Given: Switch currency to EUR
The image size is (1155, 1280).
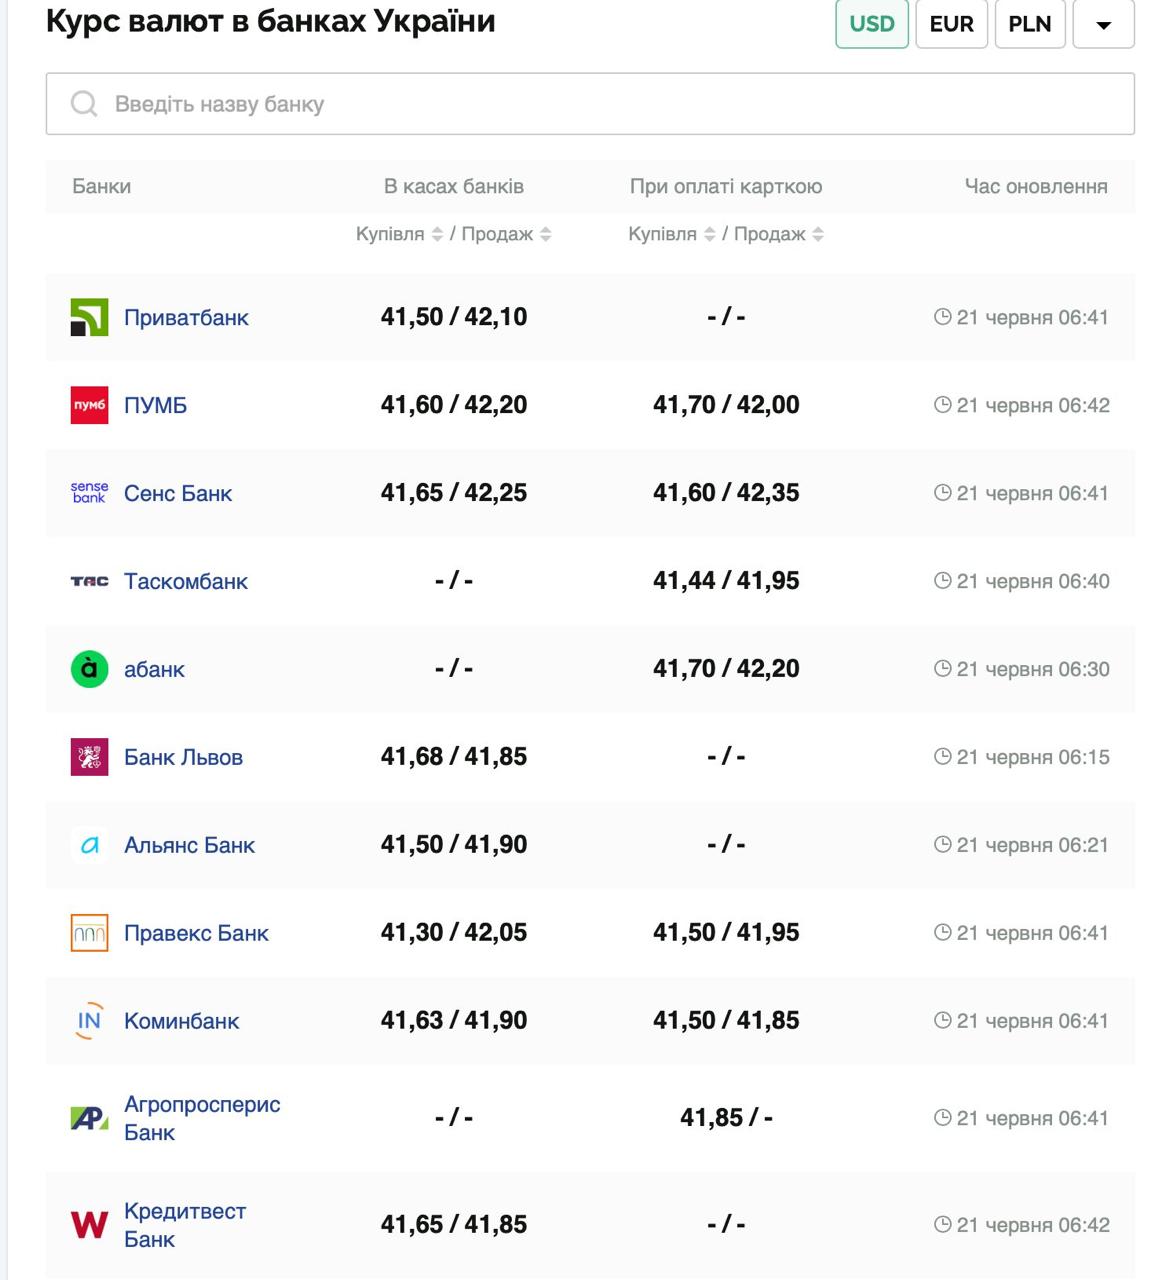Looking at the screenshot, I should click(951, 24).
